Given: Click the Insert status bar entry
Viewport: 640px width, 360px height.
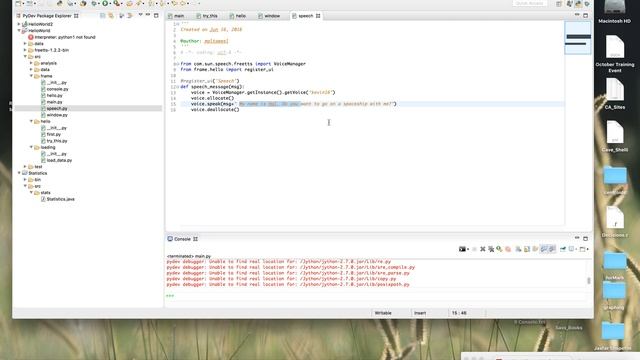Looking at the screenshot, I should tap(420, 313).
